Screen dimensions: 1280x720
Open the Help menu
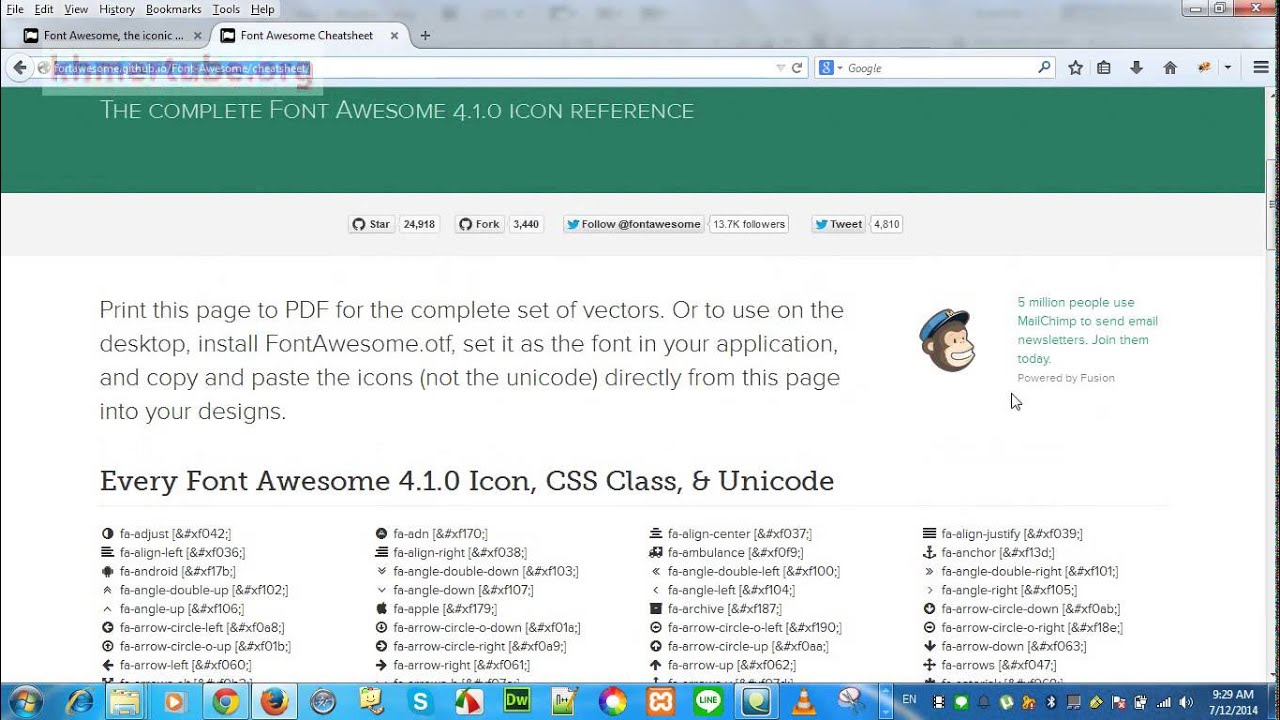click(262, 9)
